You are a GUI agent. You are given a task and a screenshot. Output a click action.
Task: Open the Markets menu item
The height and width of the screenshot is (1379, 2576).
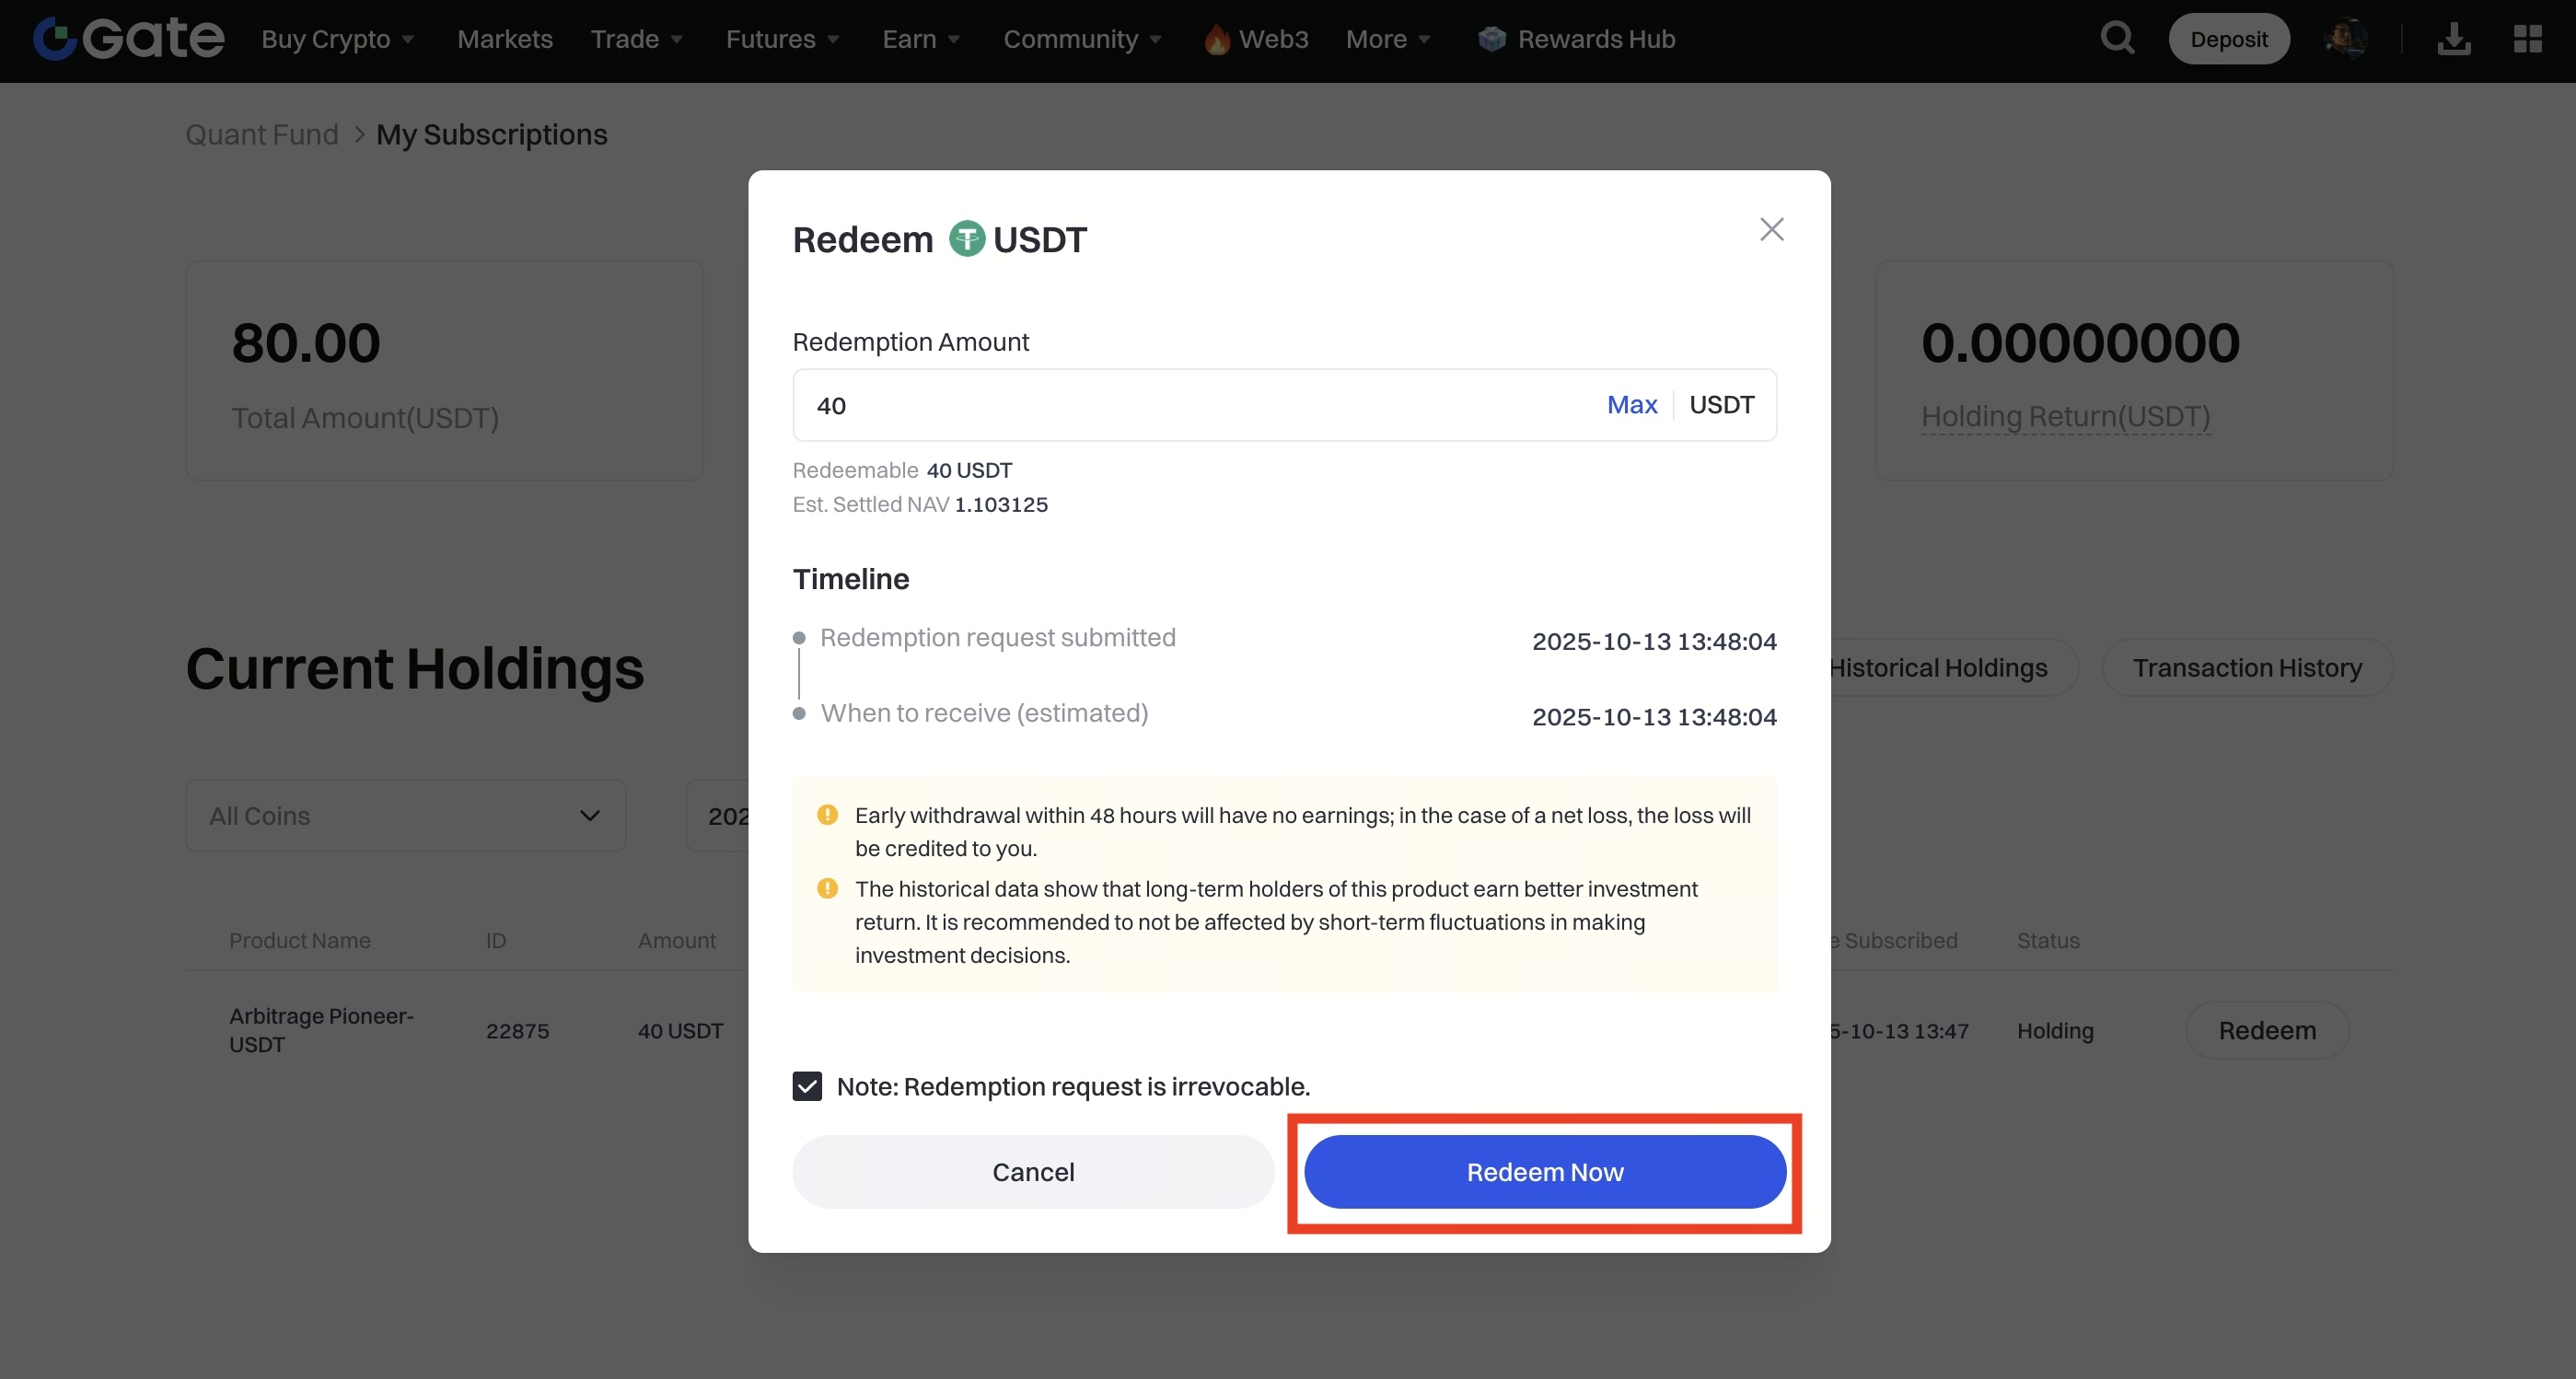[504, 39]
